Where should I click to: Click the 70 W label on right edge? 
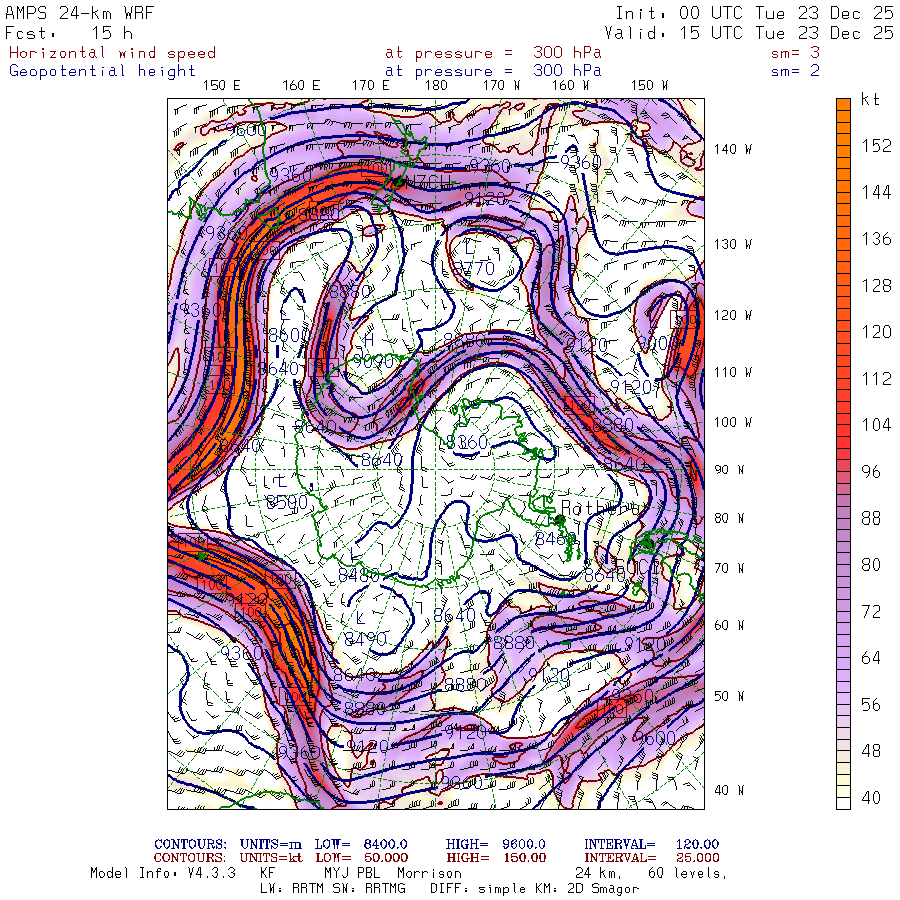[729, 568]
